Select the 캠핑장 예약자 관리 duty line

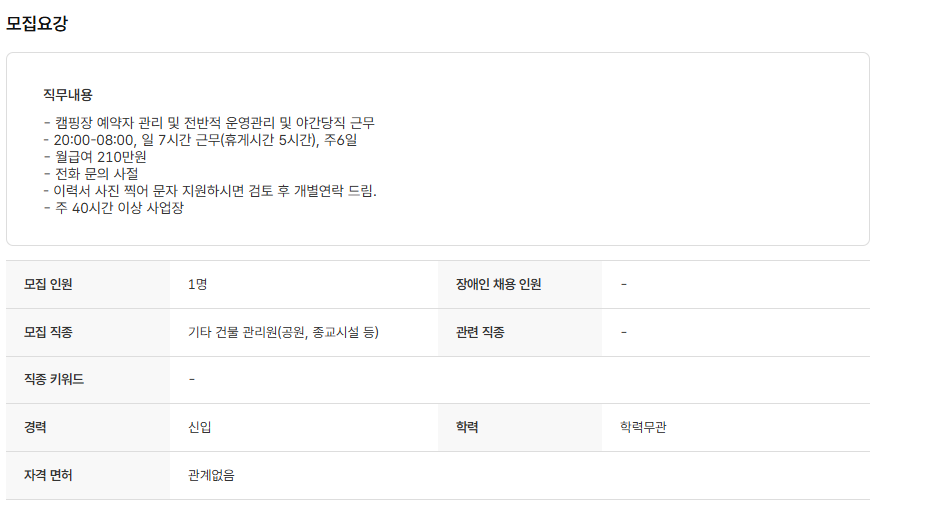click(209, 123)
